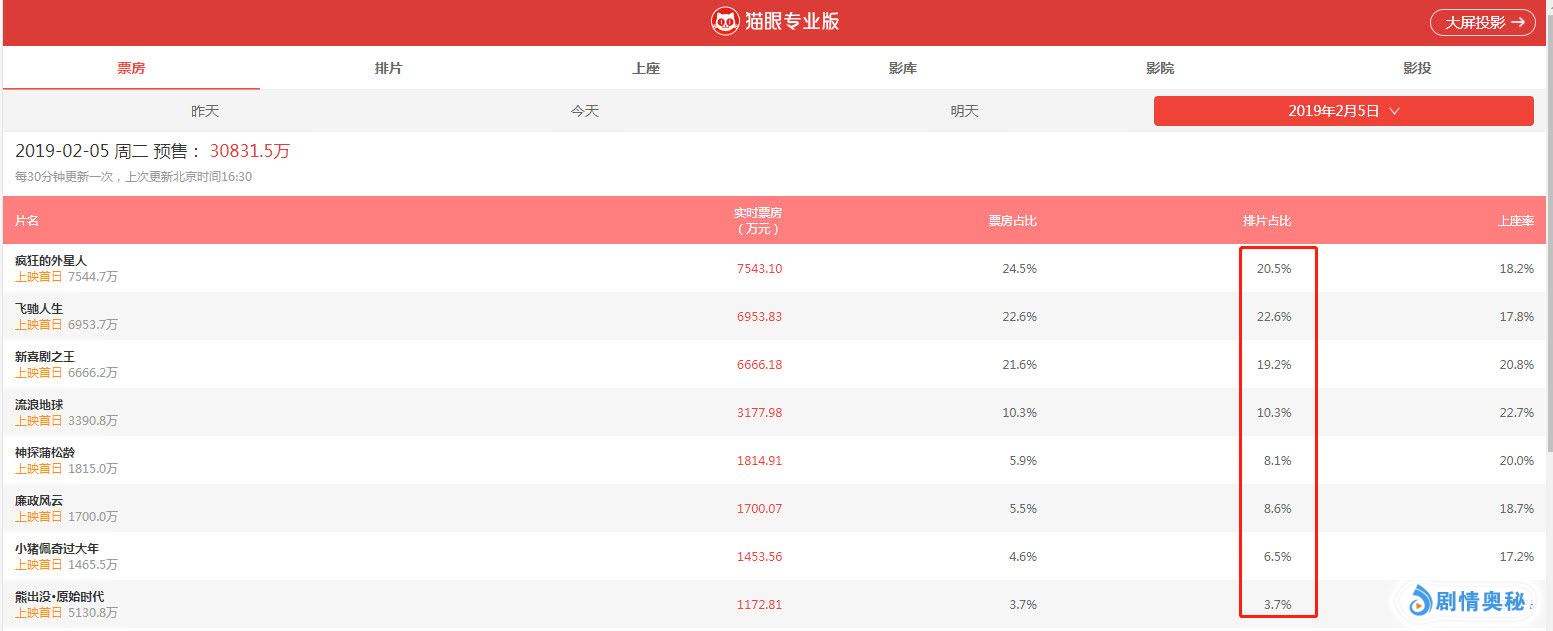Image resolution: width=1553 pixels, height=631 pixels.
Task: Open the 2019年2月5日 date dropdown
Action: pos(1343,111)
